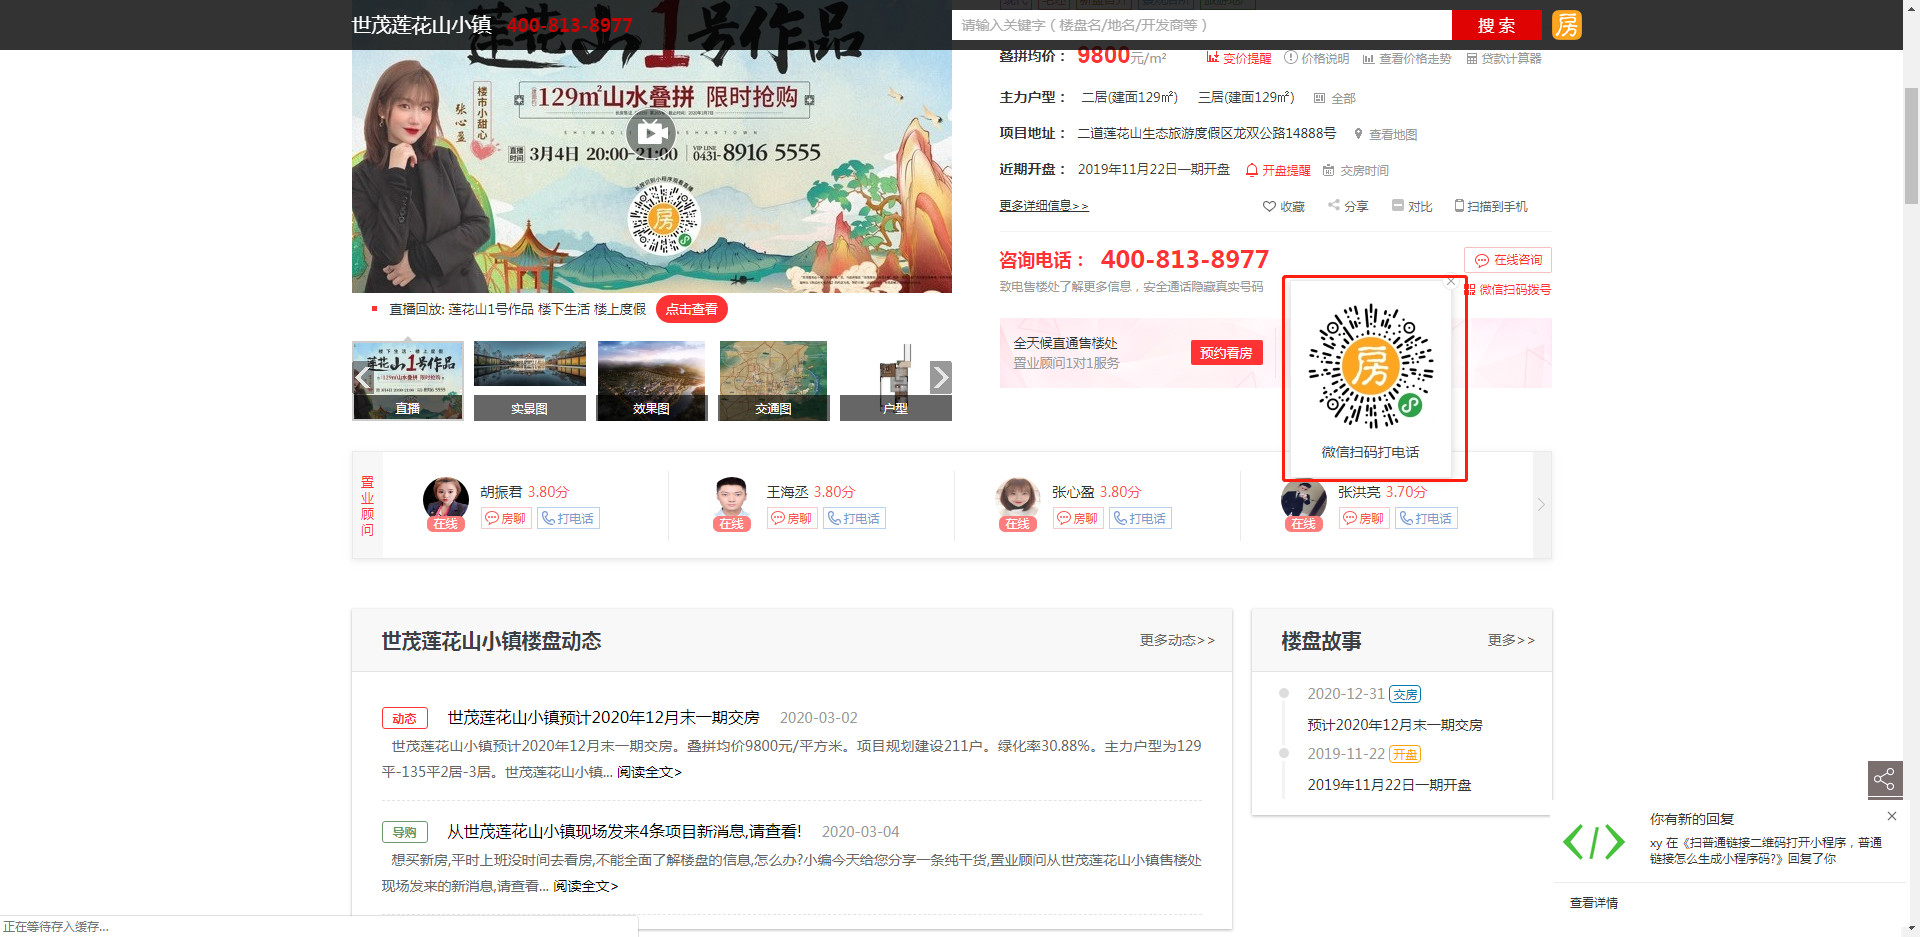This screenshot has height=937, width=1920.
Task: Select the 交通图 gallery thumbnail
Action: 774,381
